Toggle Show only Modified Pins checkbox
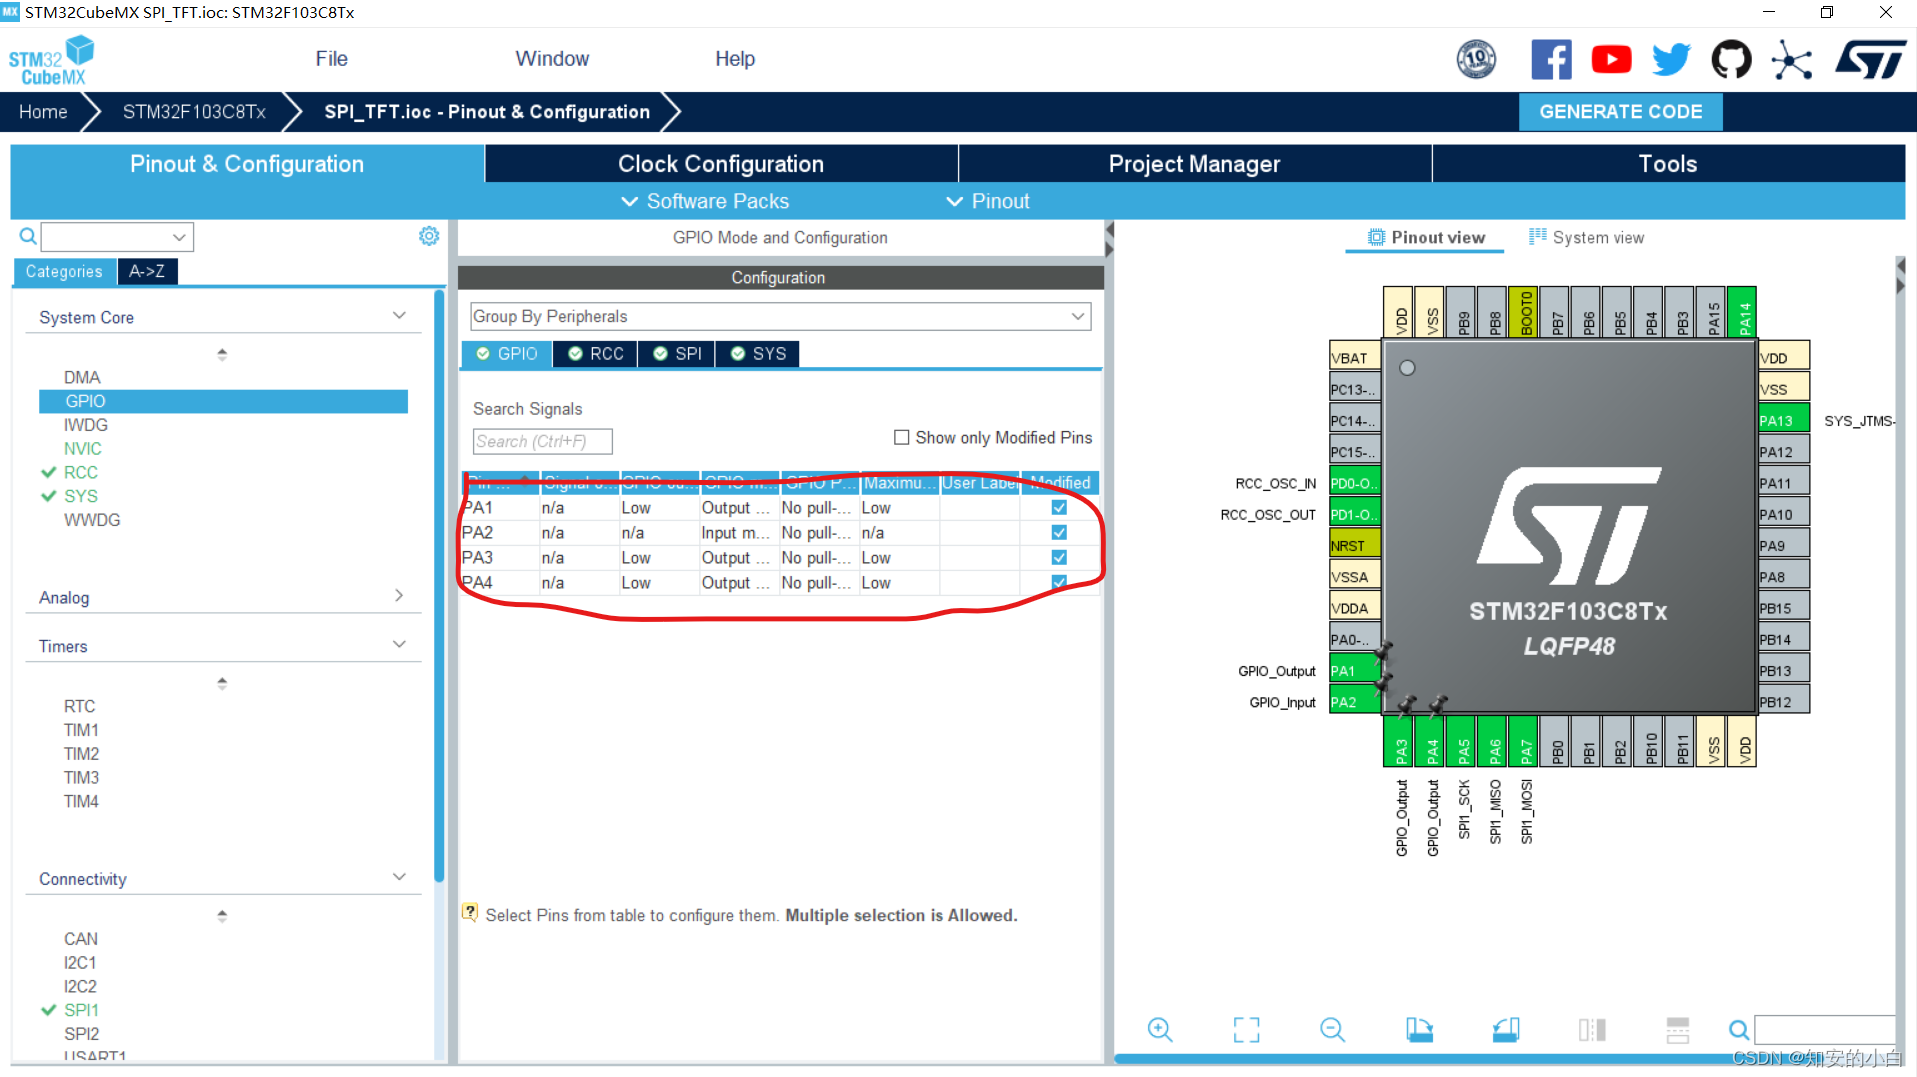1917x1077 pixels. pos(901,437)
